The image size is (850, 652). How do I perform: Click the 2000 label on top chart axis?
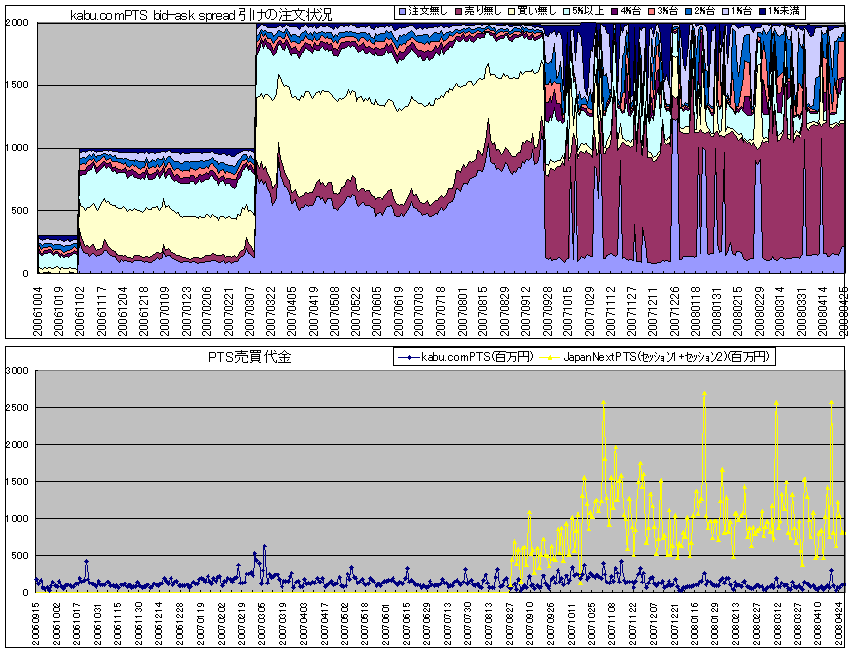pyautogui.click(x=16, y=24)
